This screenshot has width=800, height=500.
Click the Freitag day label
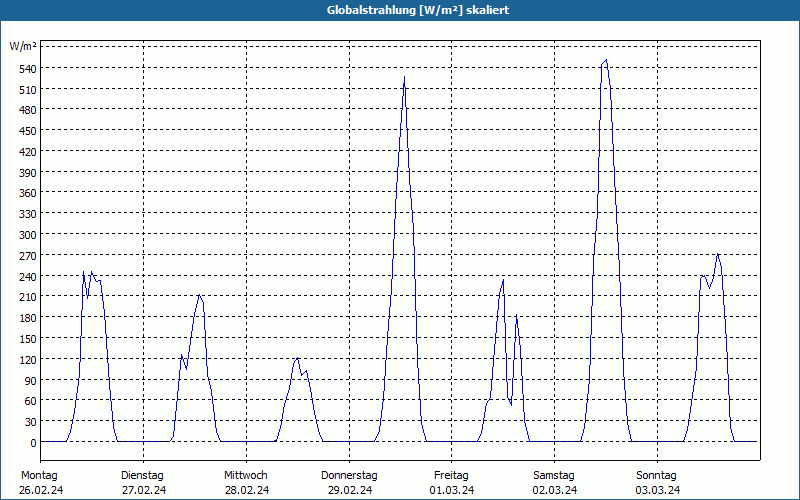click(451, 475)
